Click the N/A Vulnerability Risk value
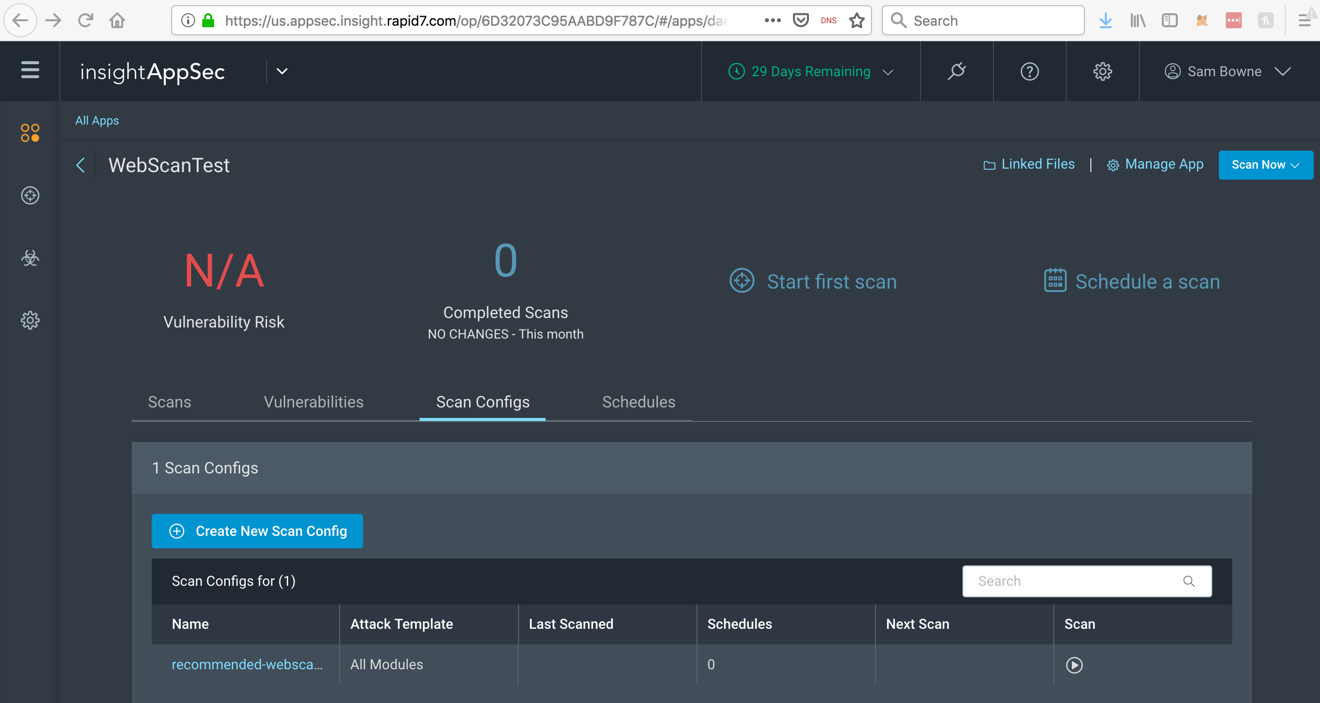The image size is (1320, 703). (224, 271)
